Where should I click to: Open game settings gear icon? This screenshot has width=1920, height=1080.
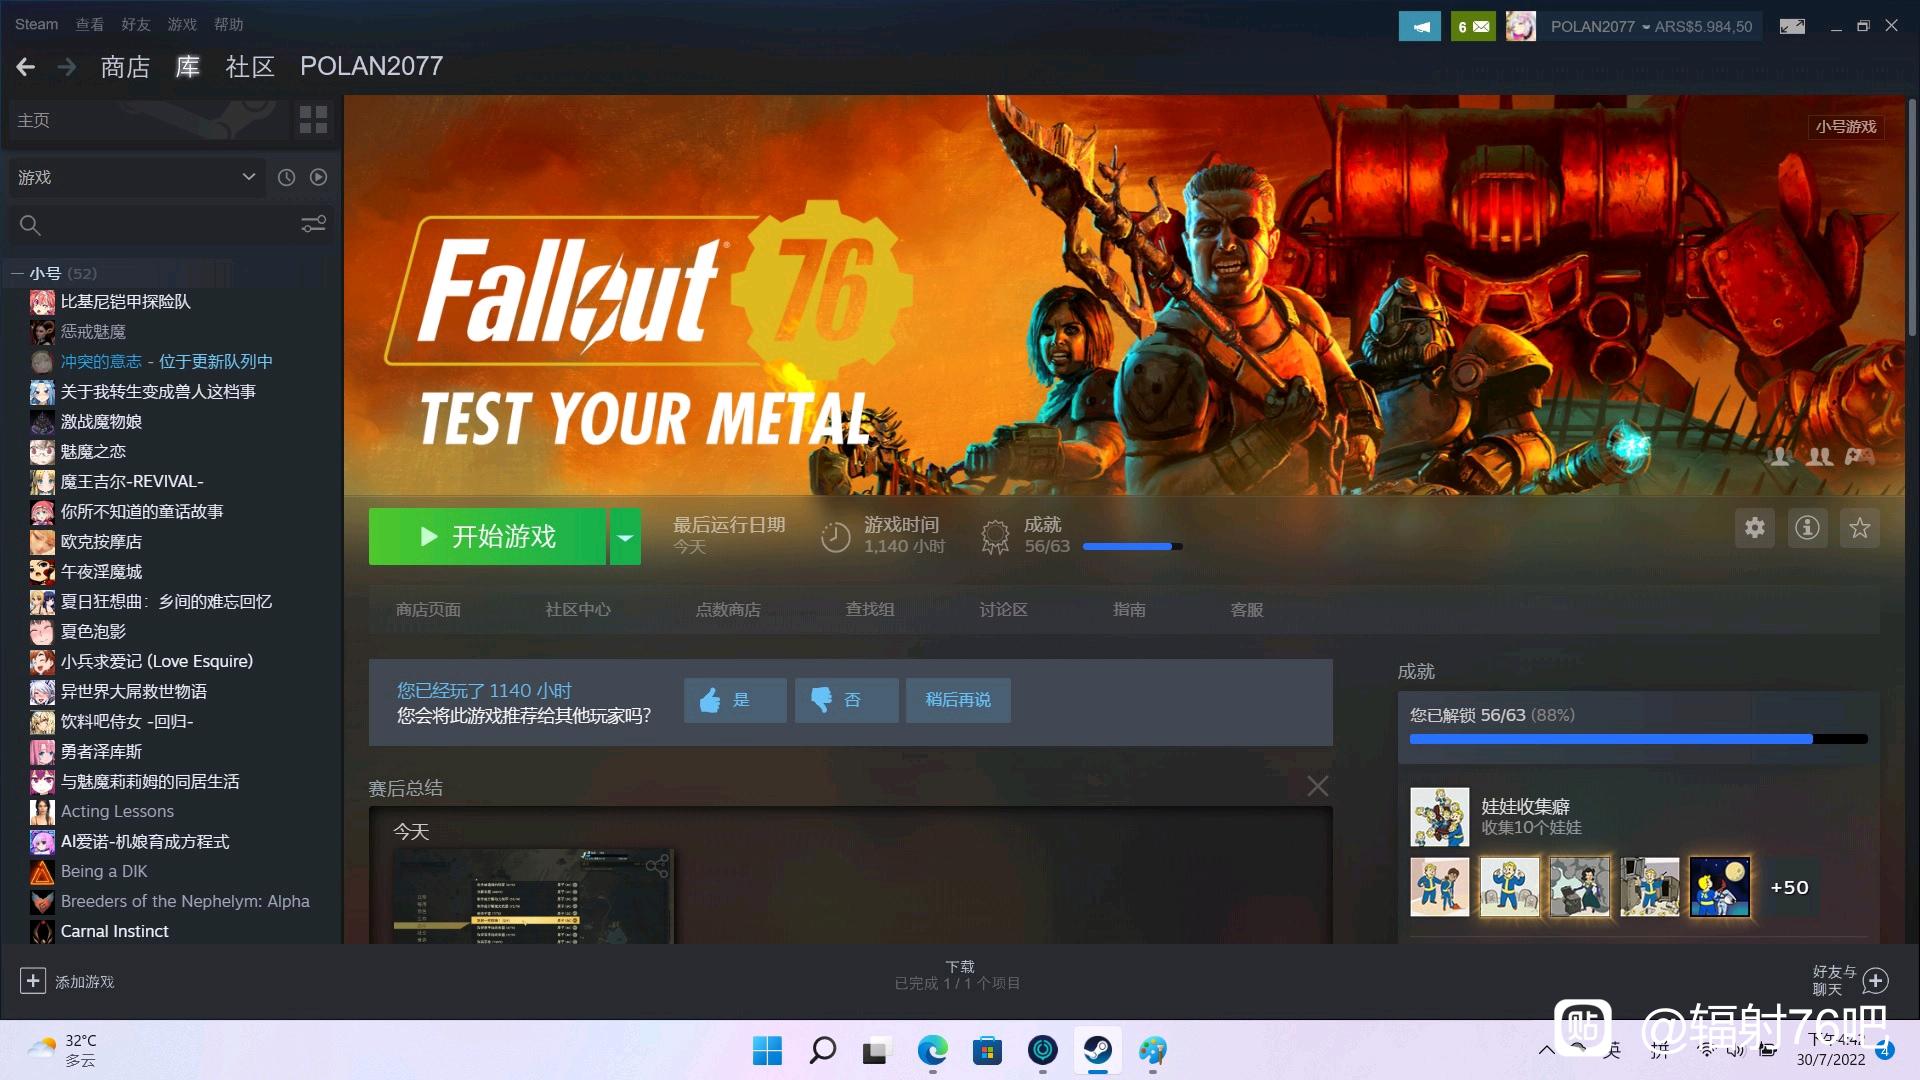pos(1755,528)
